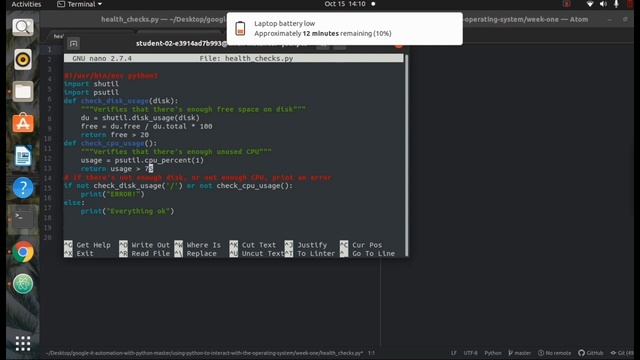The width and height of the screenshot is (640, 360).
Task: Click 'Exit' shortcut in nano footer
Action: pos(79,253)
